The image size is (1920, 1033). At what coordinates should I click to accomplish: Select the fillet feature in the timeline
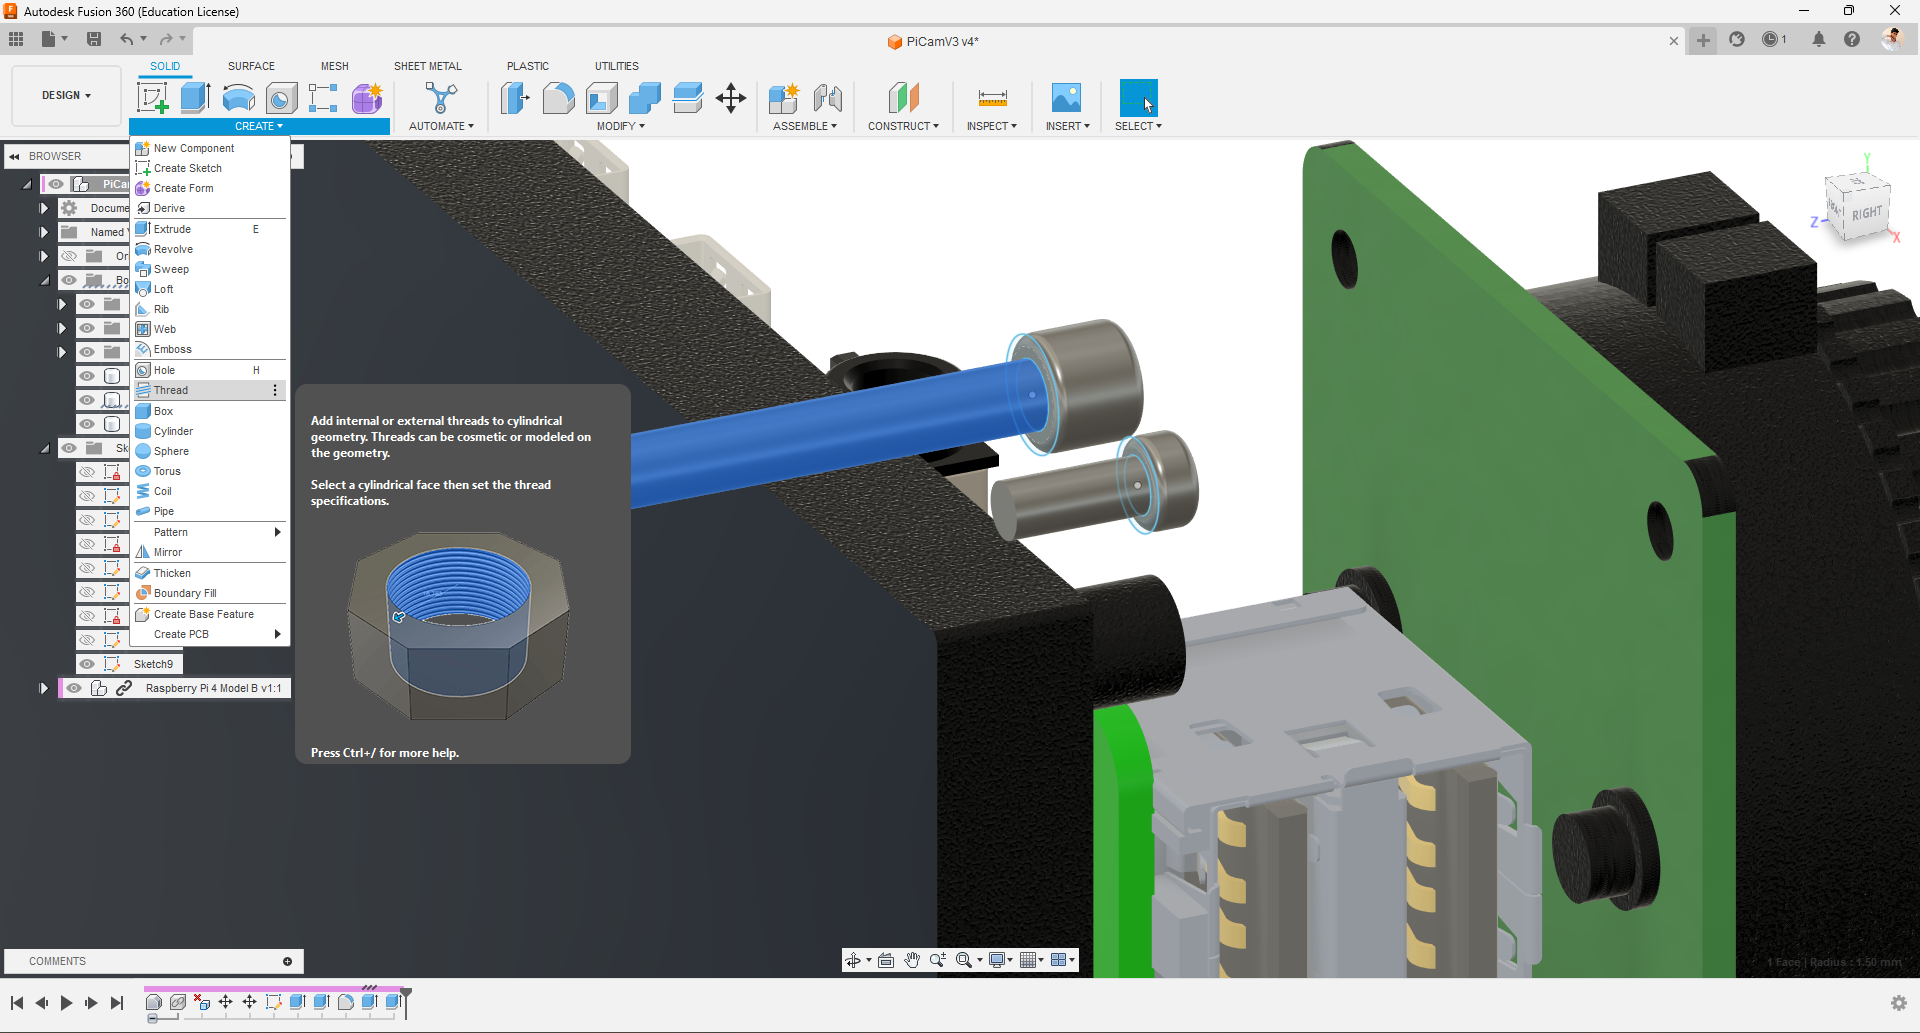pos(345,1002)
